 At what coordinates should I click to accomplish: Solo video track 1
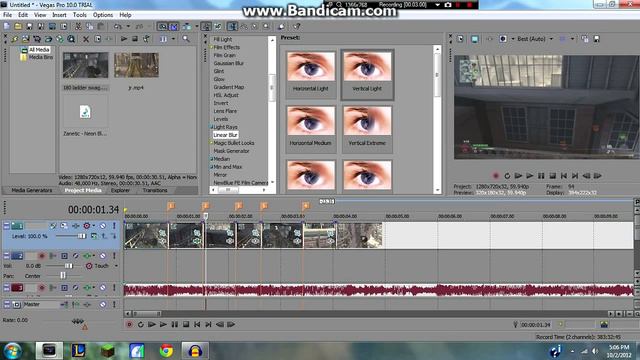coord(114,226)
